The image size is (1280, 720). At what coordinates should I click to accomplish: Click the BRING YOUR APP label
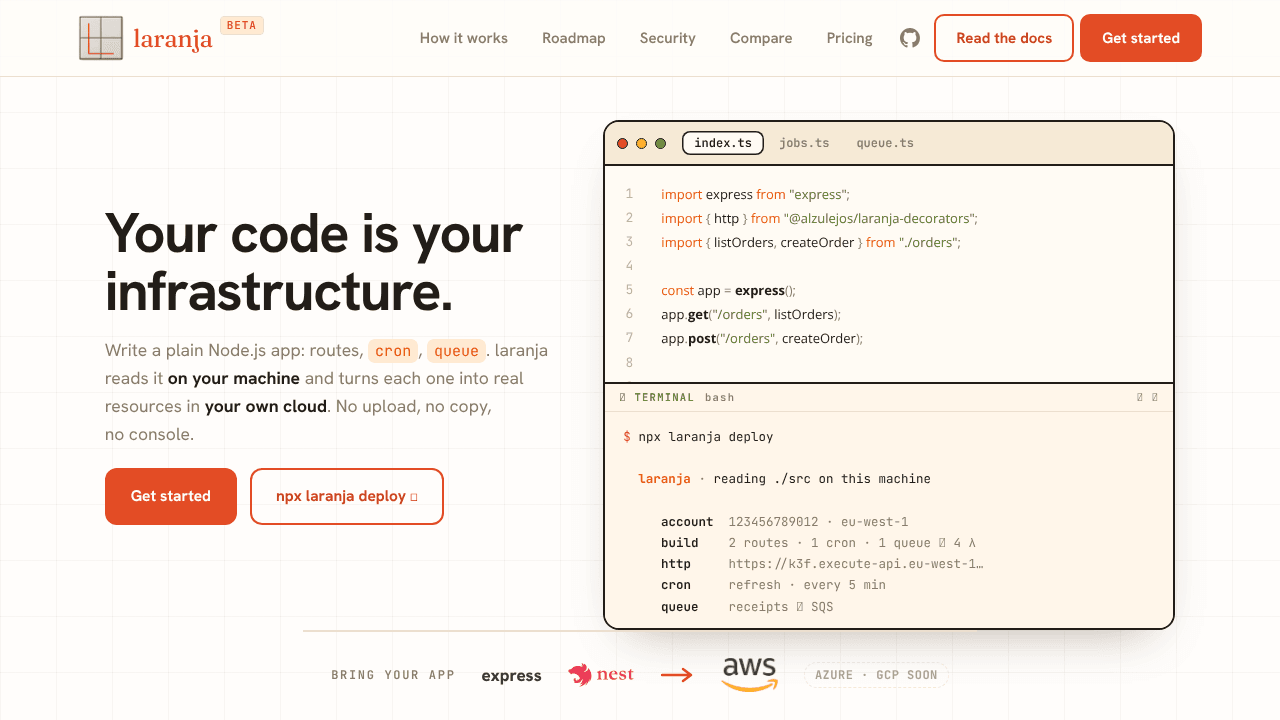(393, 675)
